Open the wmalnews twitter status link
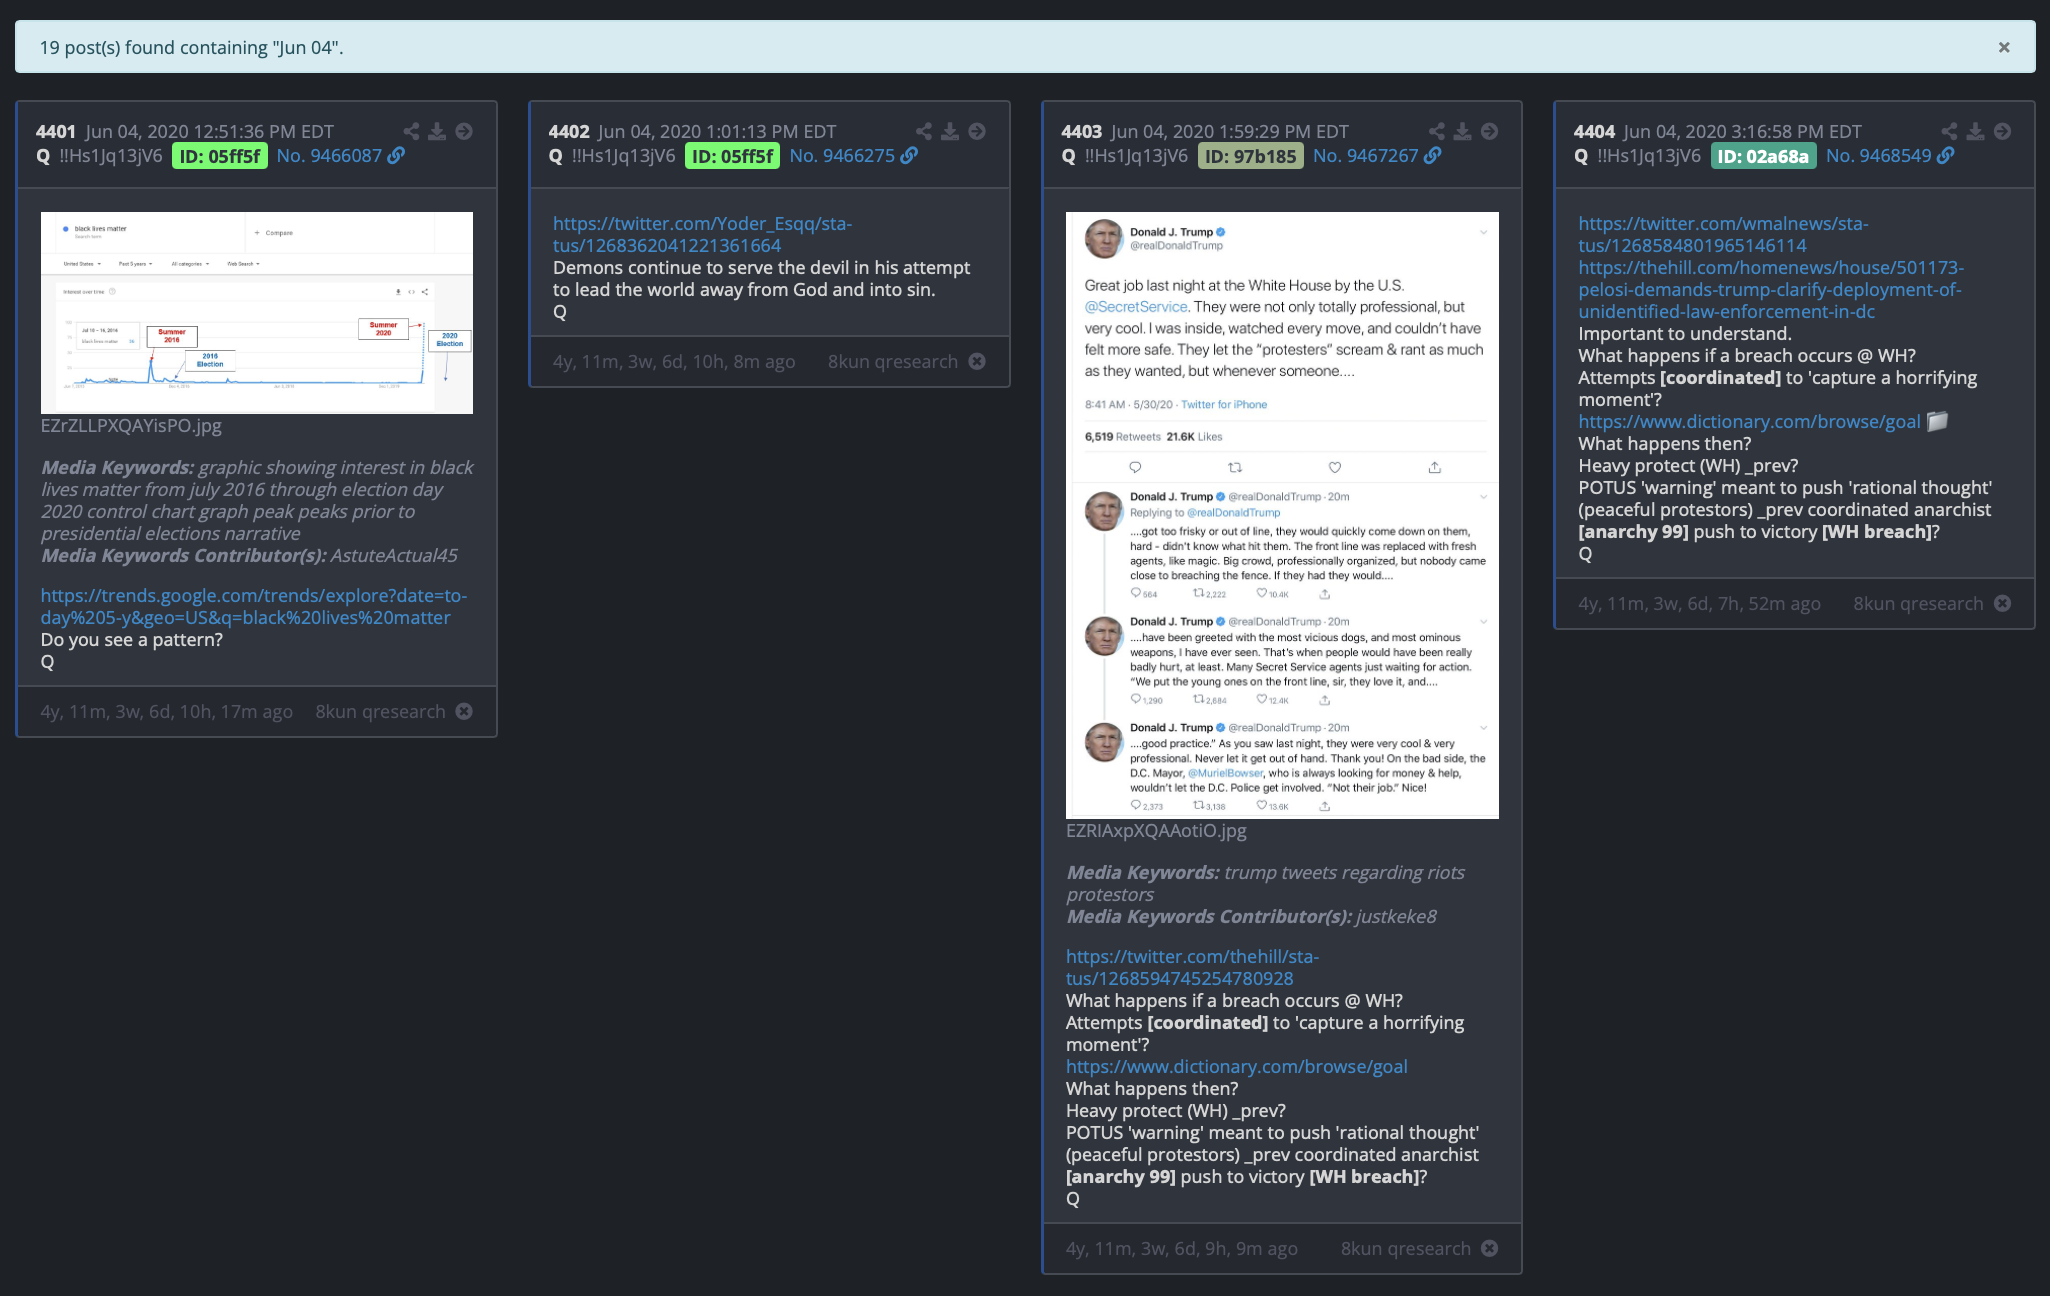This screenshot has height=1296, width=2050. click(1723, 234)
